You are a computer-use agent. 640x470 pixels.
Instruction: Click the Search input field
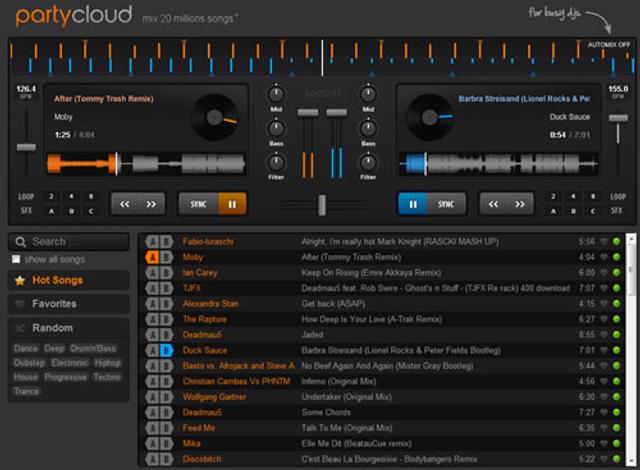(x=69, y=242)
